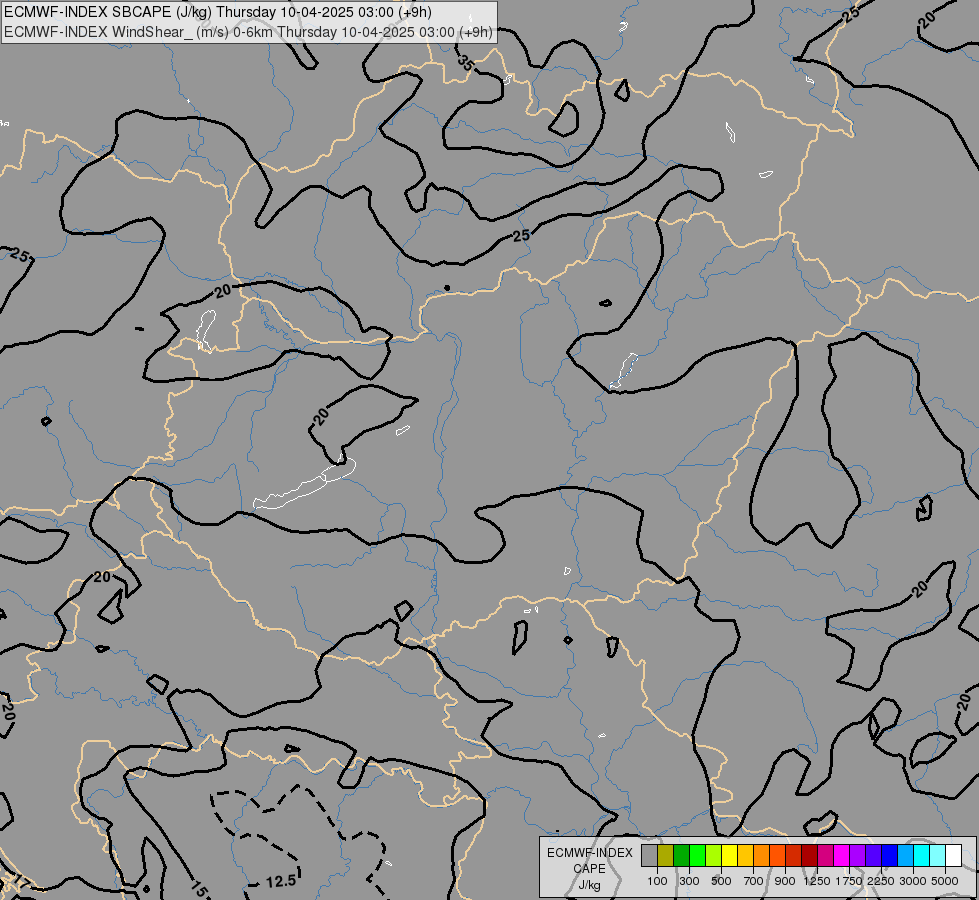Click the 35 contour label

465,62
